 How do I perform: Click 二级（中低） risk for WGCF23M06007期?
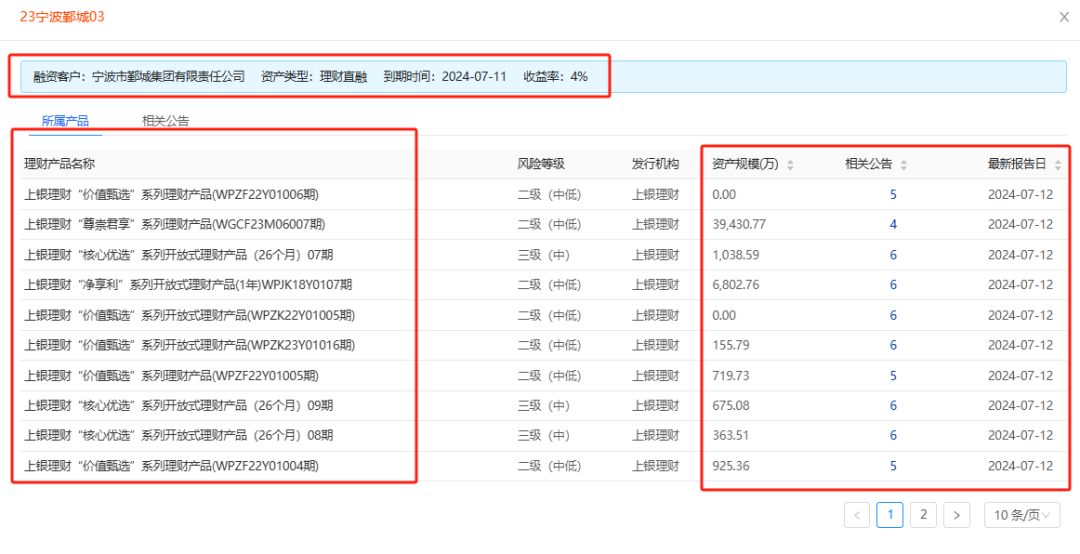point(550,225)
